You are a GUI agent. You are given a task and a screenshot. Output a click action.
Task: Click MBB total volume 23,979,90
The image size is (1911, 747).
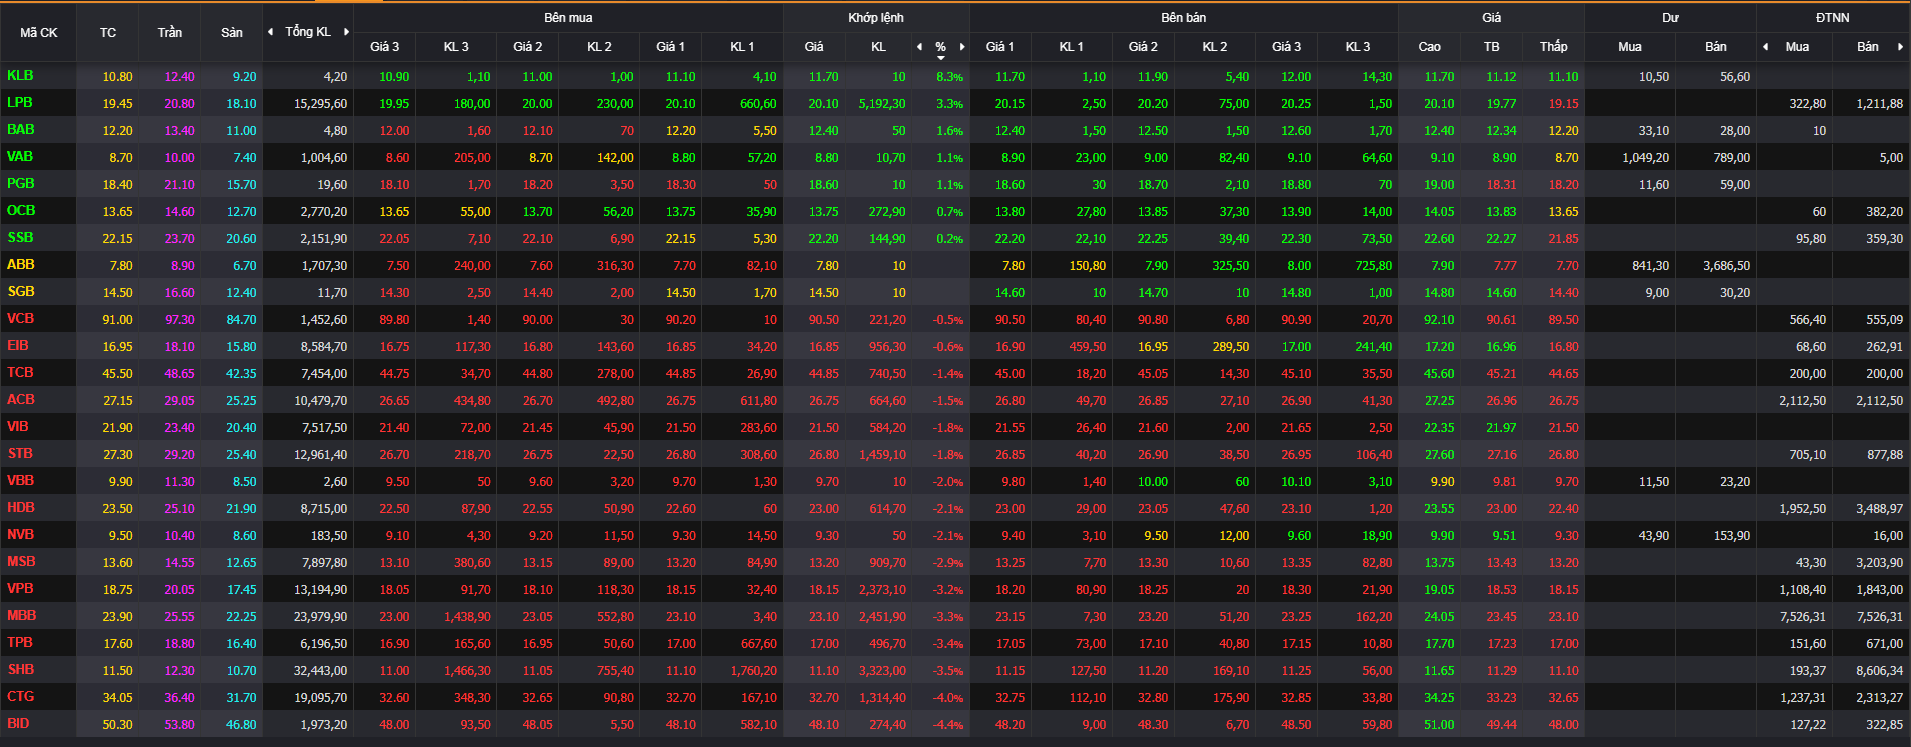point(321,617)
